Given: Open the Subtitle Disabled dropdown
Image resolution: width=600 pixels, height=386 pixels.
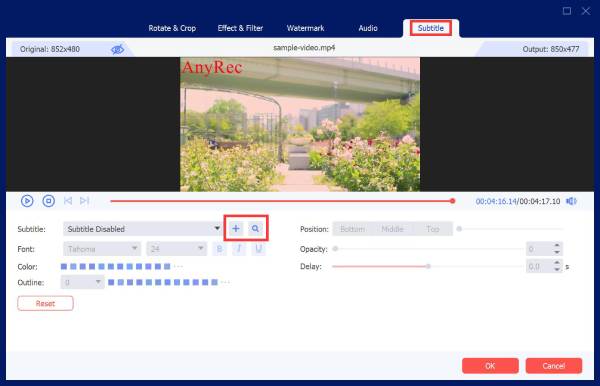Looking at the screenshot, I should (x=142, y=229).
